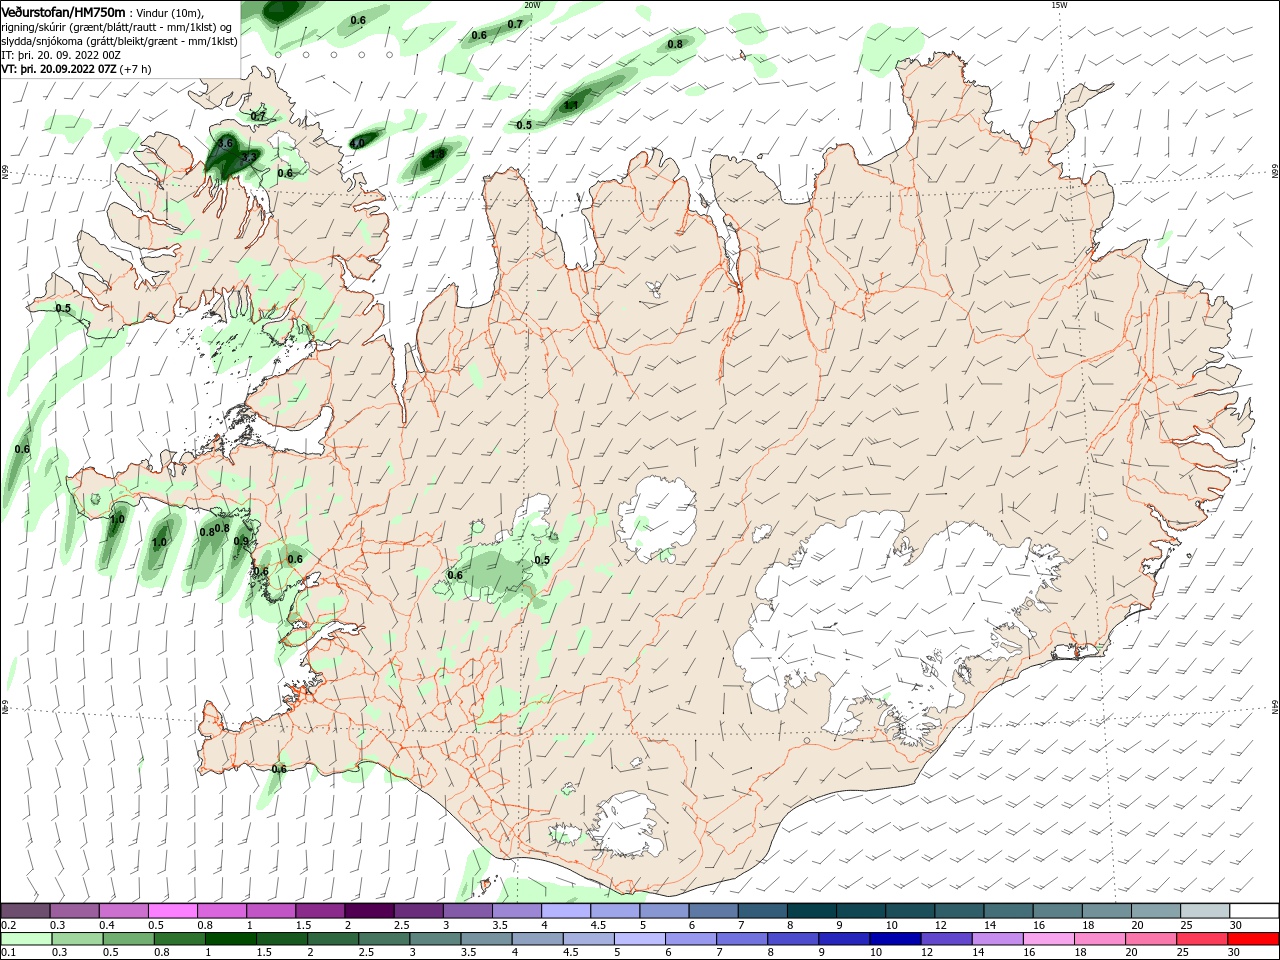Select the rigning/skúrir legend description line

click(118, 27)
